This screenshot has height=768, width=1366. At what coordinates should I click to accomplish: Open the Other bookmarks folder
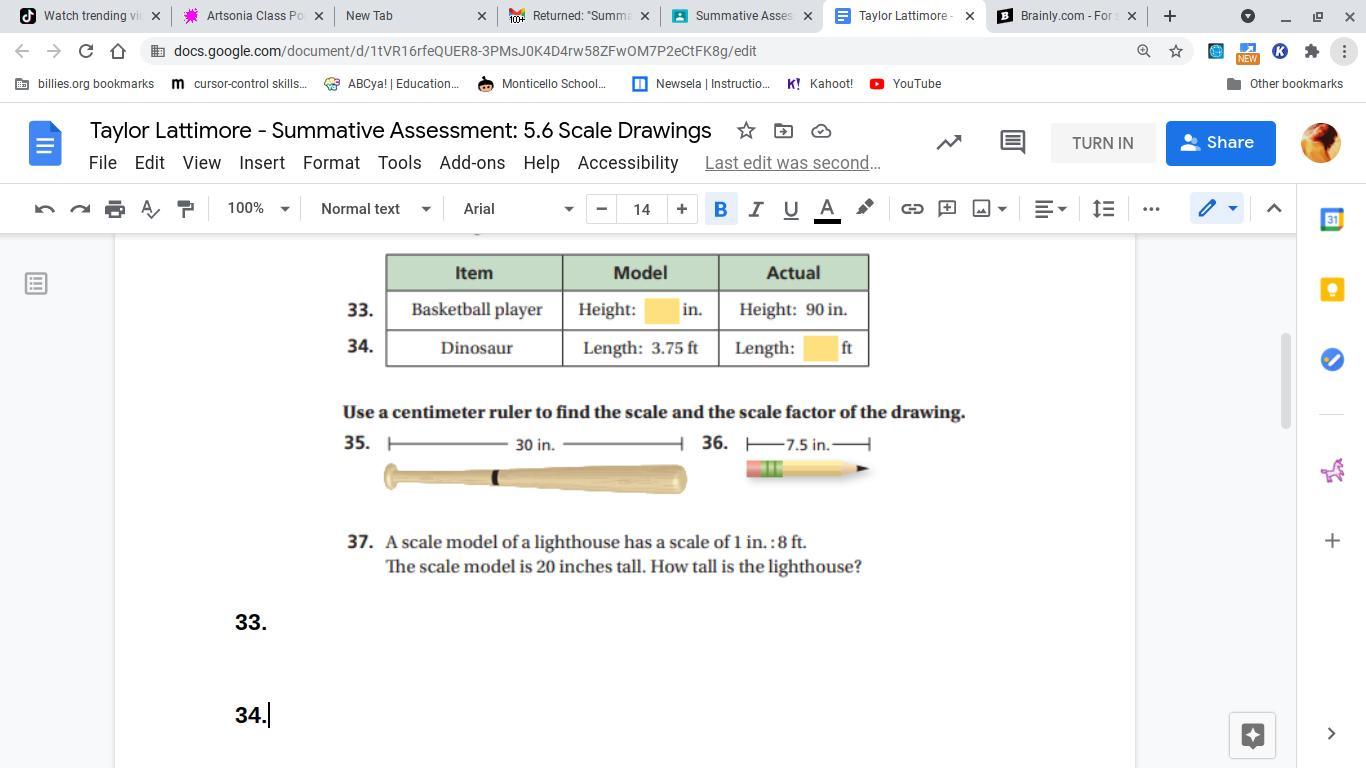[x=1285, y=84]
